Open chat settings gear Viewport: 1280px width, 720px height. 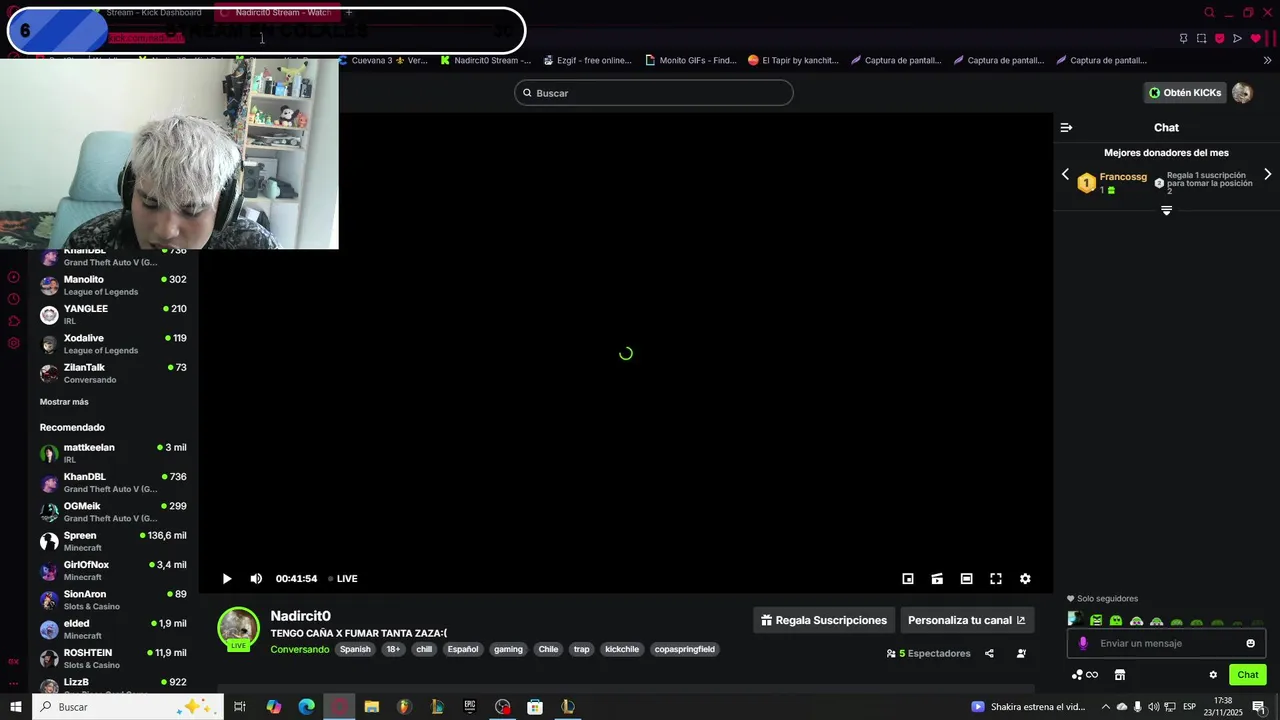[x=1213, y=675]
